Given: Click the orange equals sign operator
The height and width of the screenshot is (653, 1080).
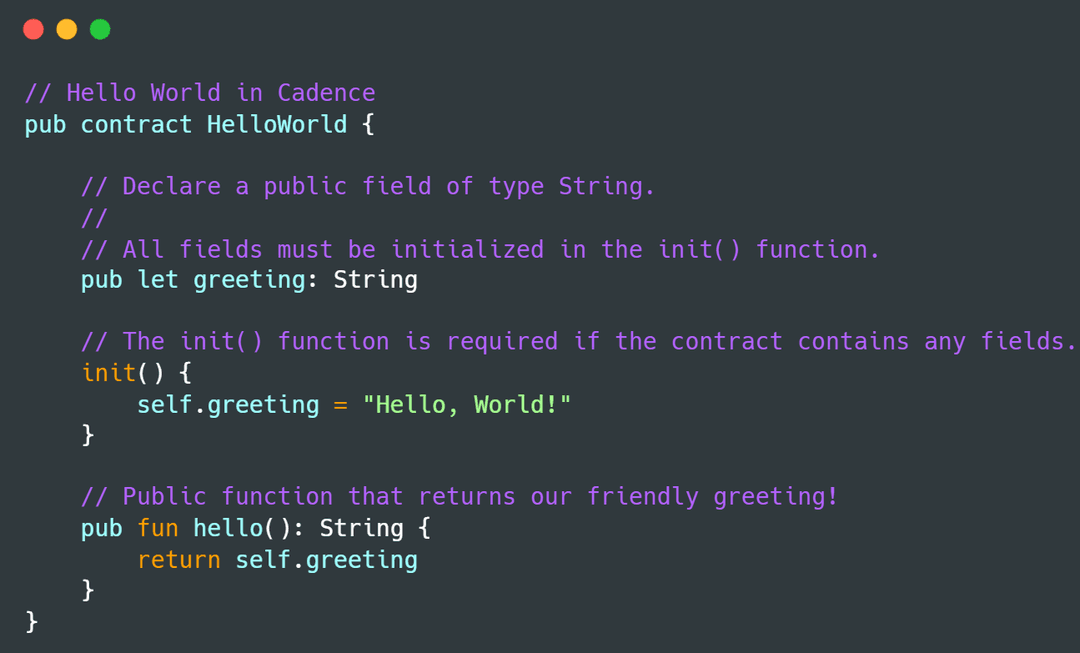Looking at the screenshot, I should click(x=340, y=406).
